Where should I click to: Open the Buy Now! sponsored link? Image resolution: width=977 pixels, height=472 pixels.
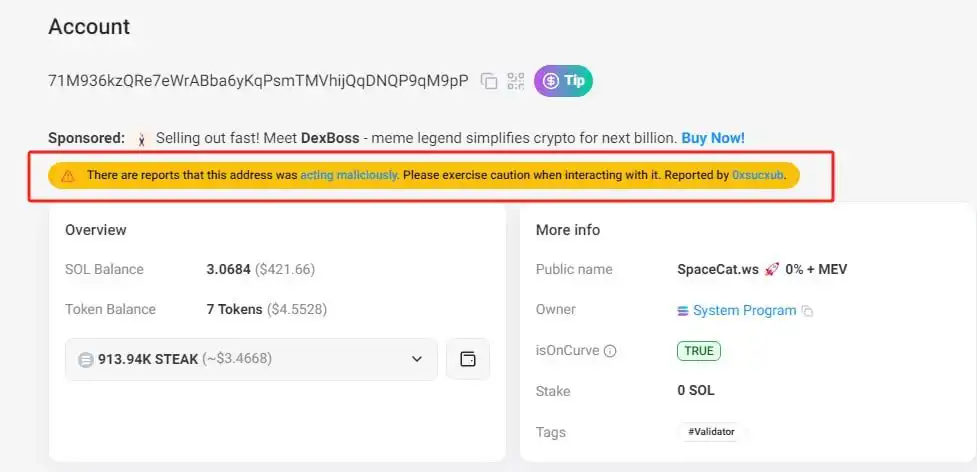713,138
